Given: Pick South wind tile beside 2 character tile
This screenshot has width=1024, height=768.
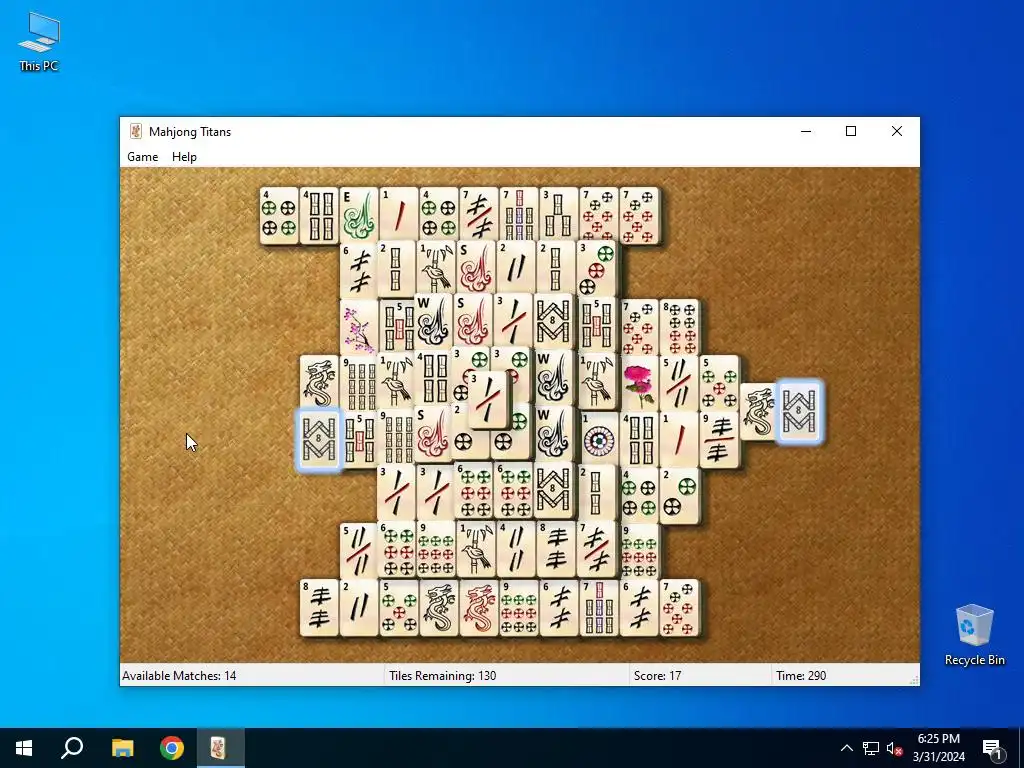Looking at the screenshot, I should (x=475, y=266).
